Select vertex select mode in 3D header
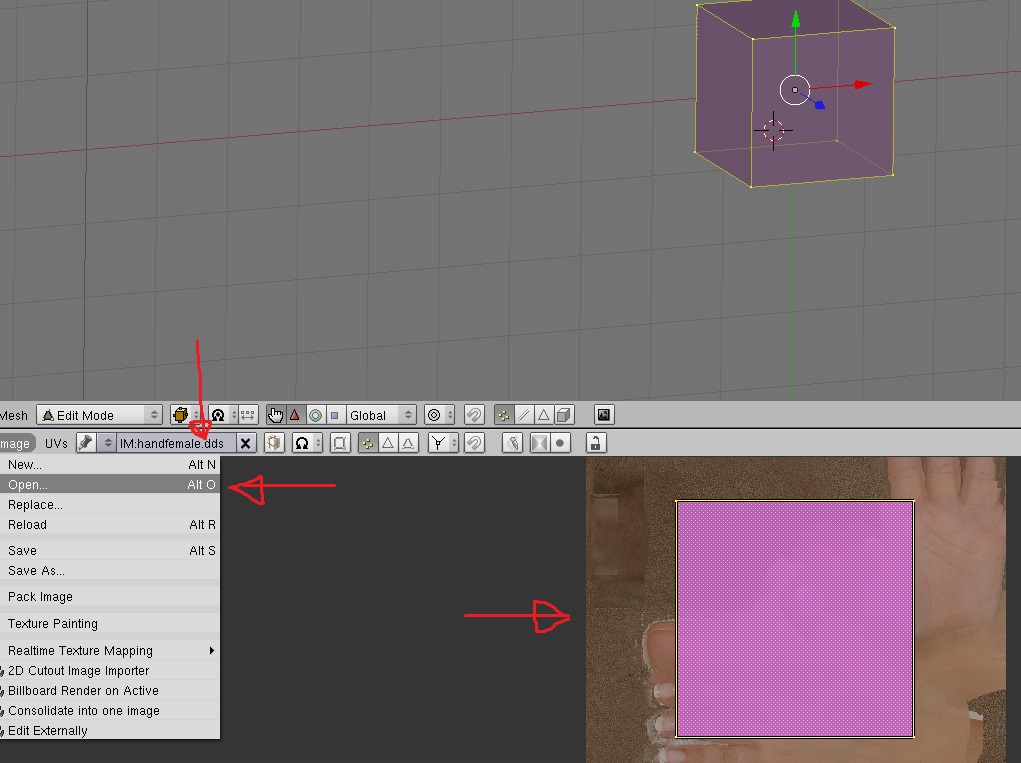The width and height of the screenshot is (1021, 763). coord(504,415)
